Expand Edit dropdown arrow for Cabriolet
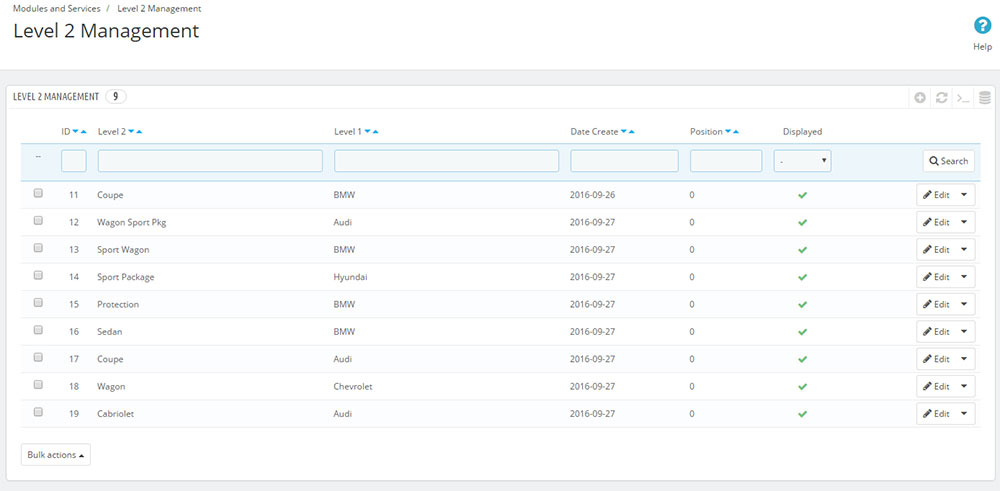 coord(964,414)
